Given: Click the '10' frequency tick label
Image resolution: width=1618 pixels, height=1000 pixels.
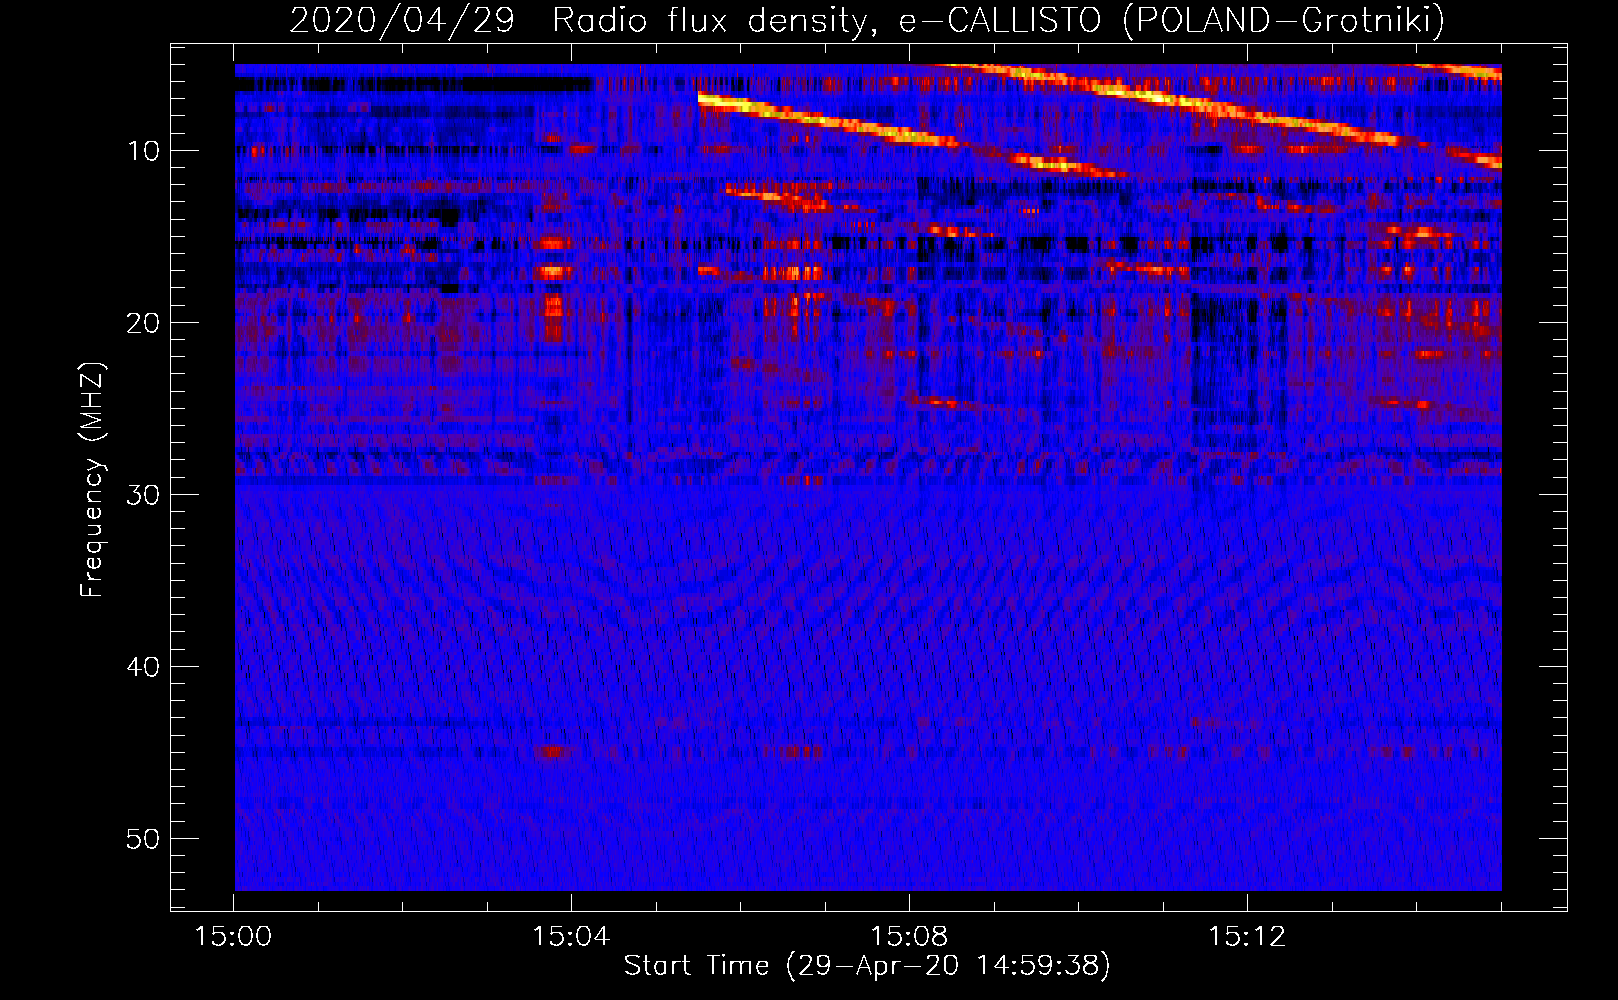Looking at the screenshot, I should tap(144, 151).
